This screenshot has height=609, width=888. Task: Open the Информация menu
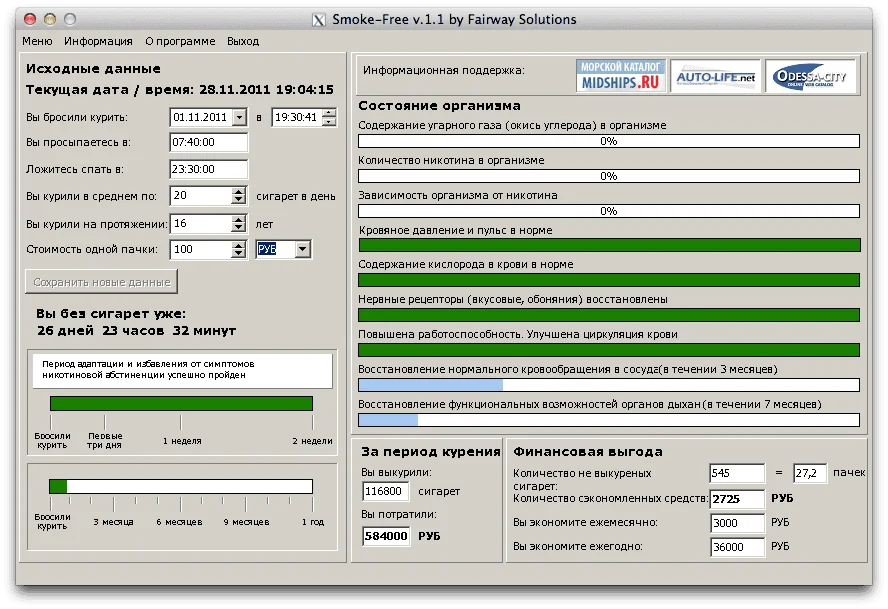98,41
